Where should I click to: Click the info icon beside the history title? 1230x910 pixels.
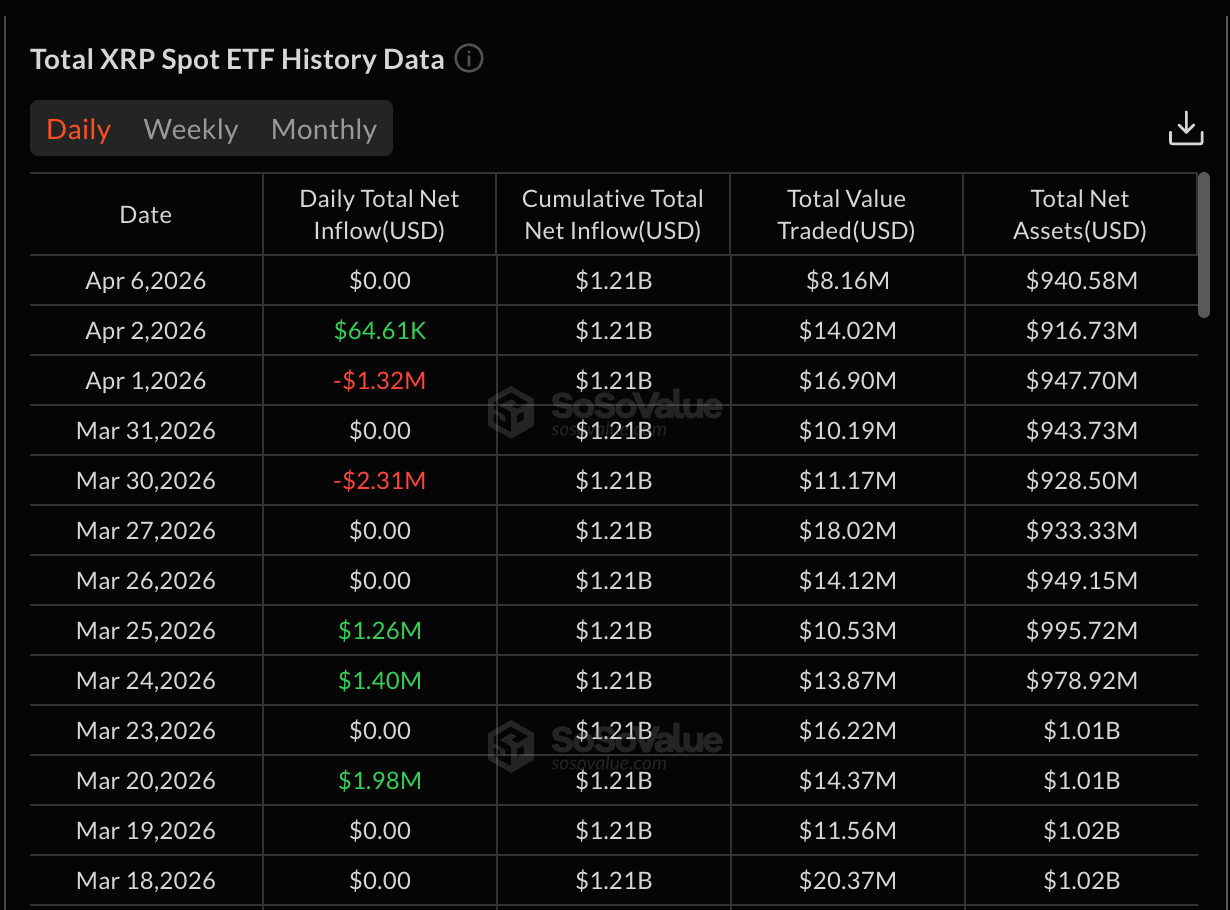click(x=469, y=59)
